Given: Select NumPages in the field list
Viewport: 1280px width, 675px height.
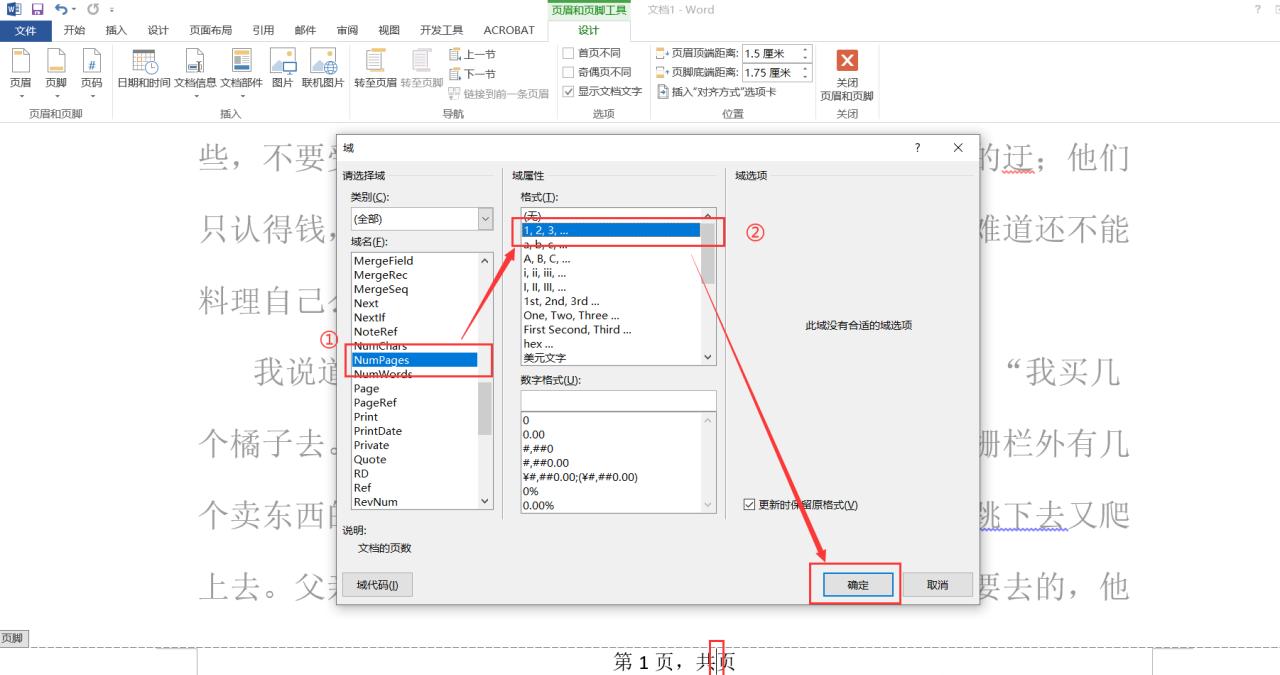Looking at the screenshot, I should (x=414, y=360).
